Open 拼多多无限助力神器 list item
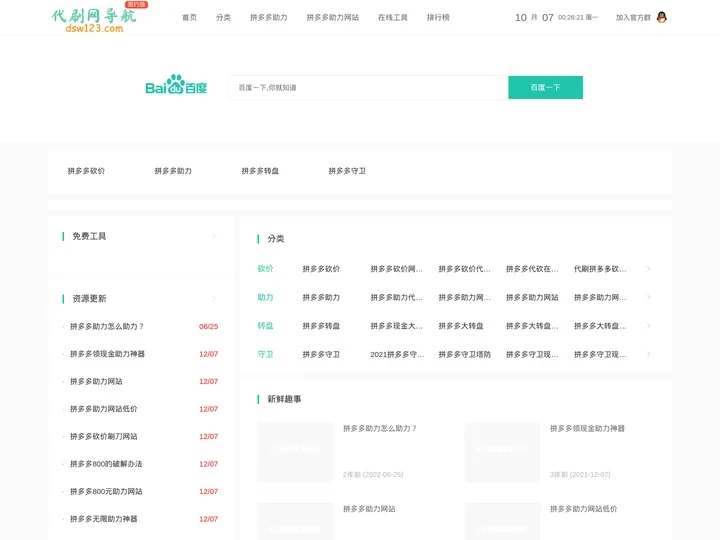Image resolution: width=720 pixels, height=540 pixels. (103, 519)
